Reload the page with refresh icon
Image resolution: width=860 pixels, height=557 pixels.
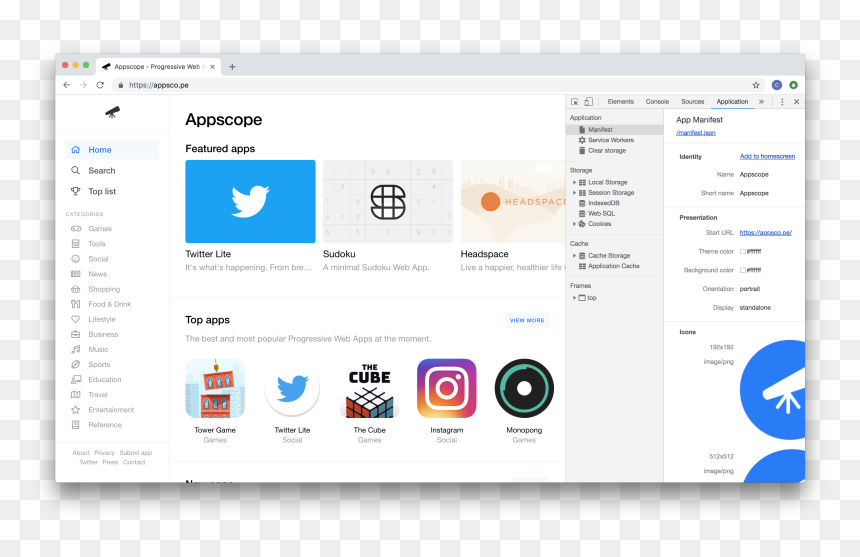[x=100, y=85]
